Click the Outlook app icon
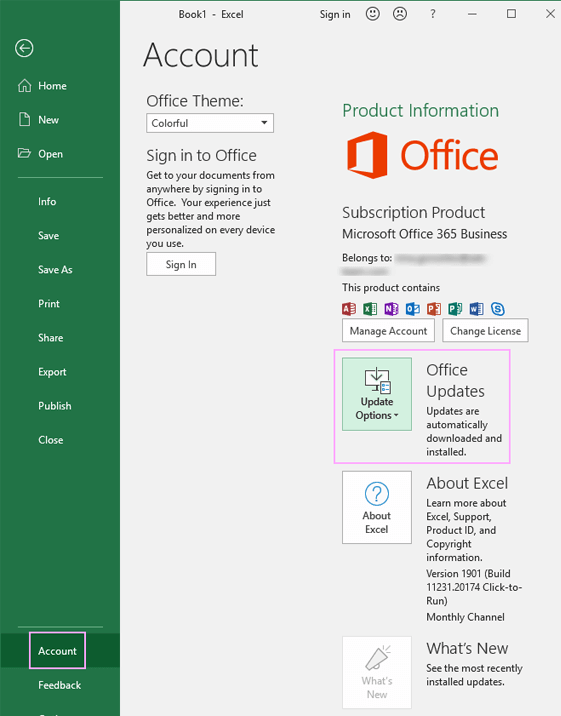The width and height of the screenshot is (561, 716). pyautogui.click(x=413, y=309)
